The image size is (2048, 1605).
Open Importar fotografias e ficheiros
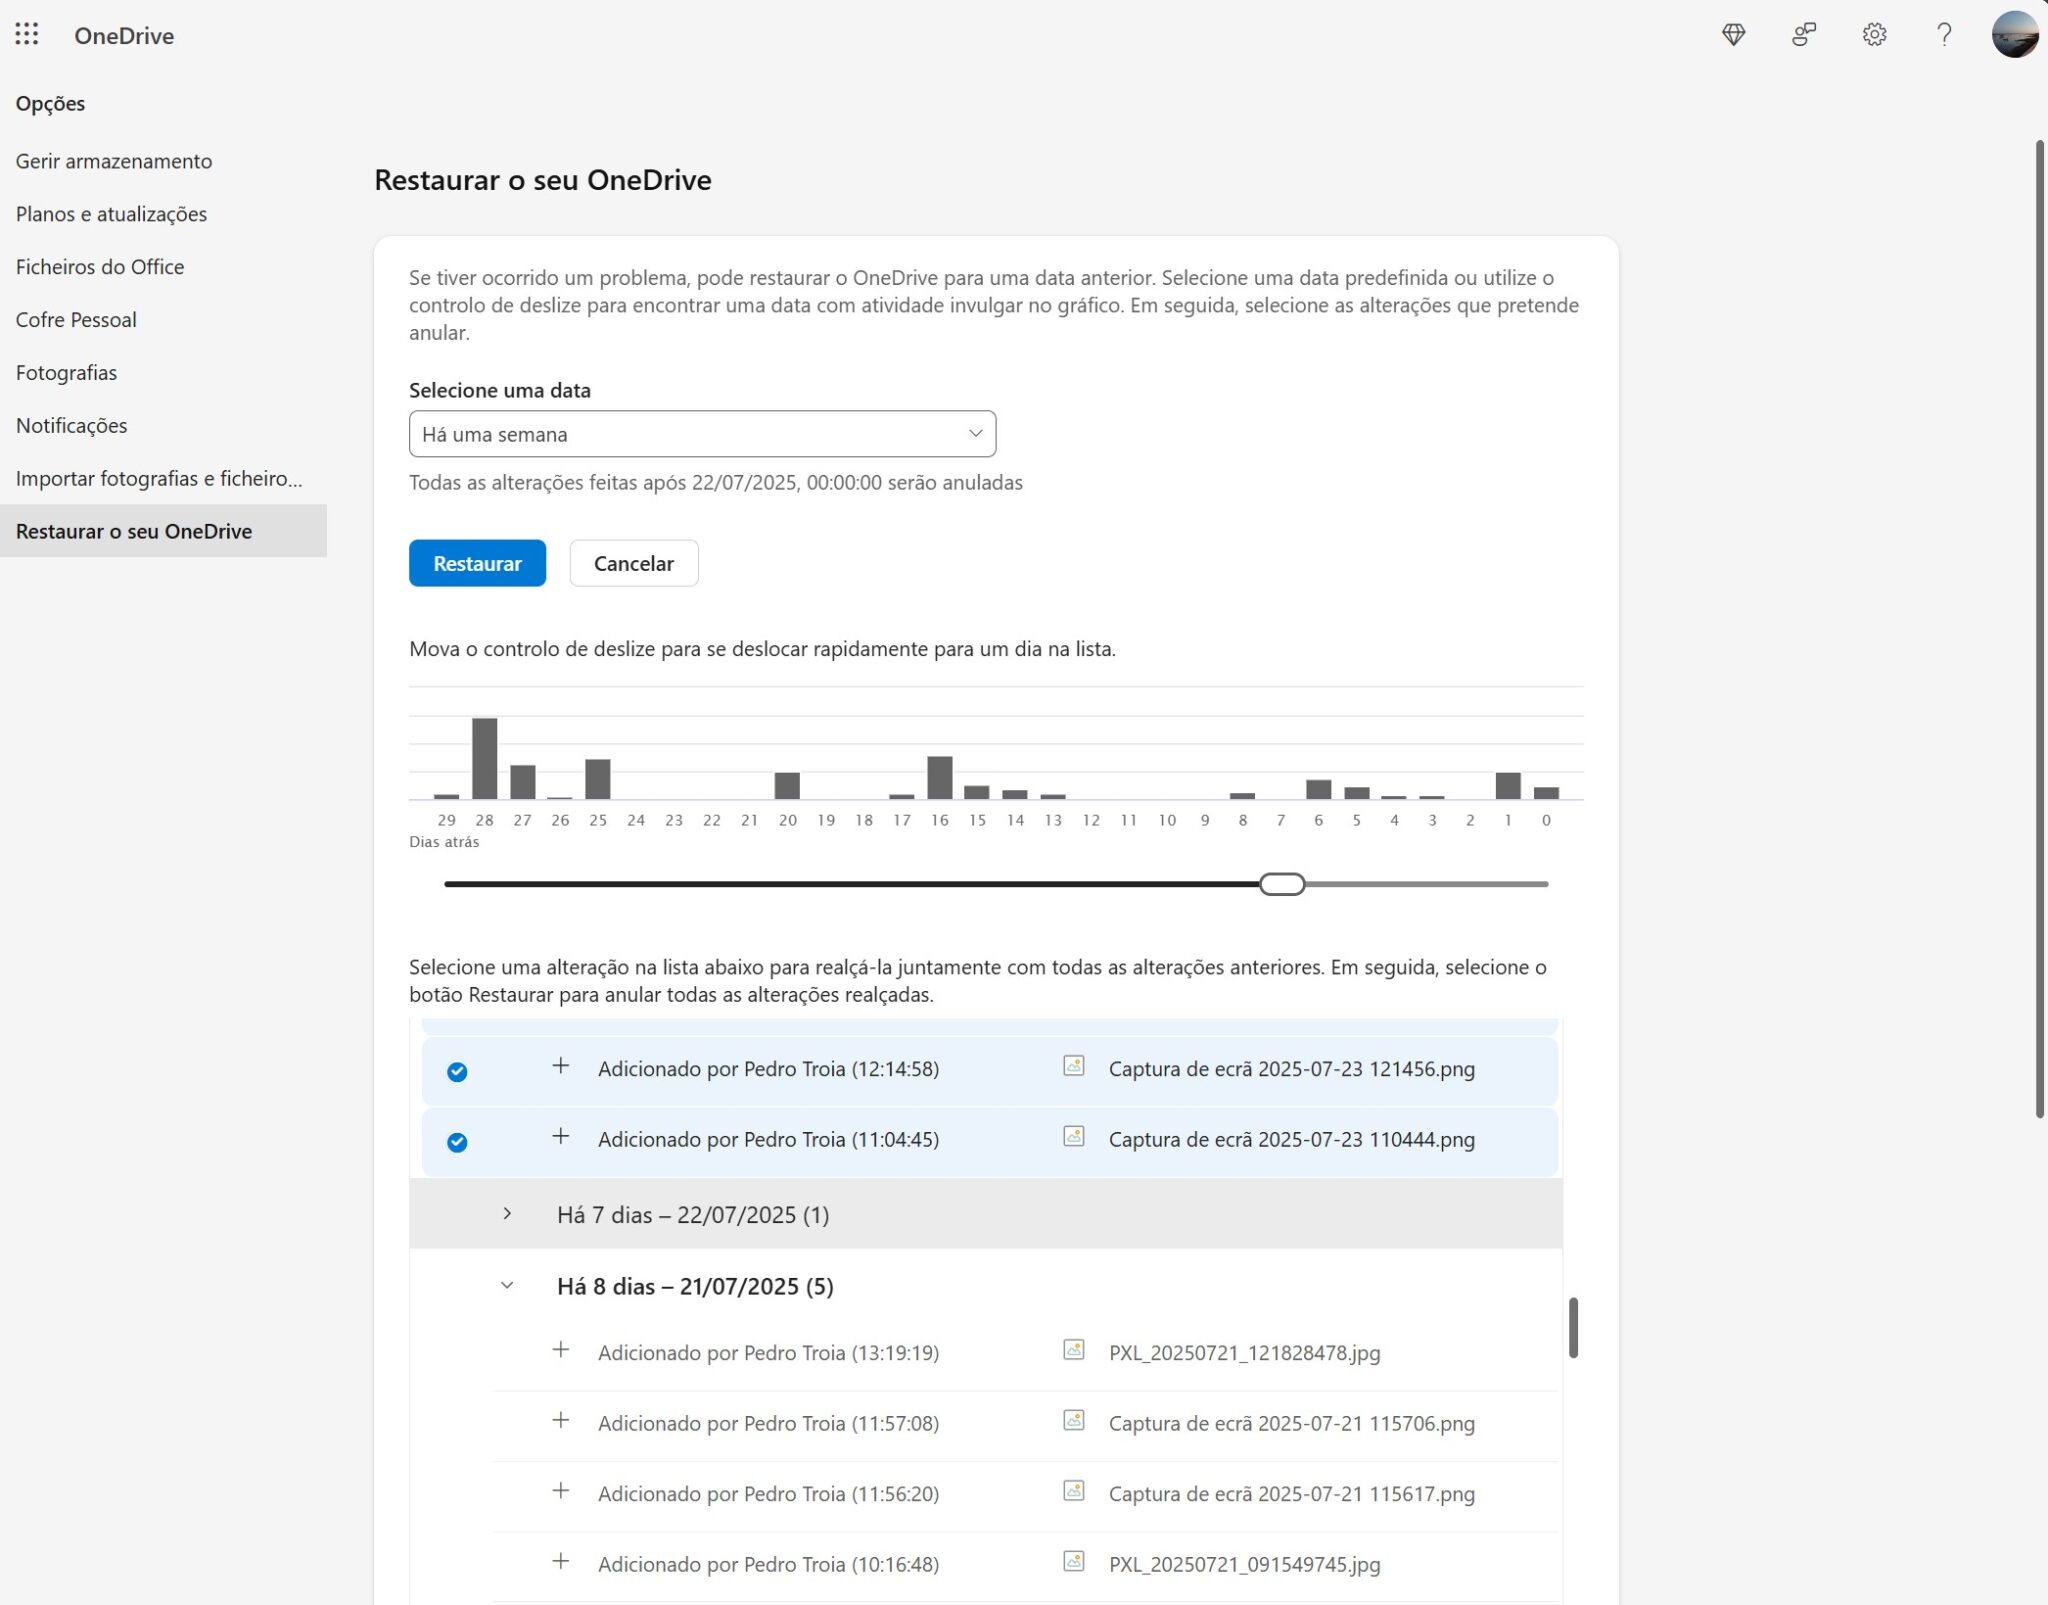pyautogui.click(x=159, y=479)
